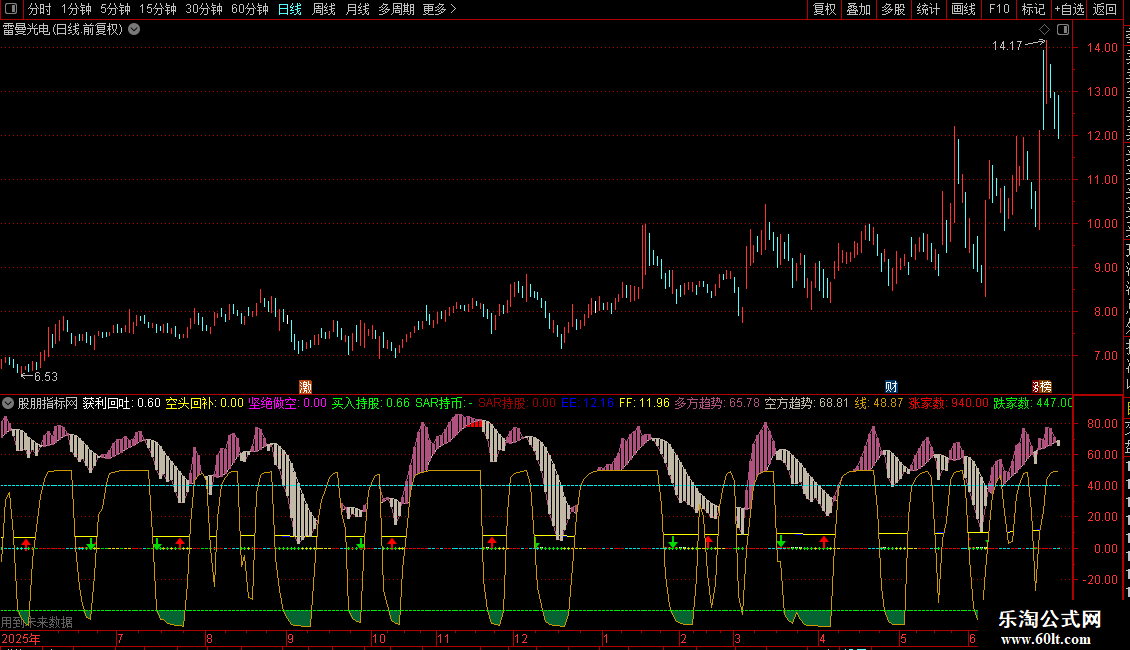Select the 1分钟 period tab
This screenshot has width=1130, height=650.
pos(76,9)
